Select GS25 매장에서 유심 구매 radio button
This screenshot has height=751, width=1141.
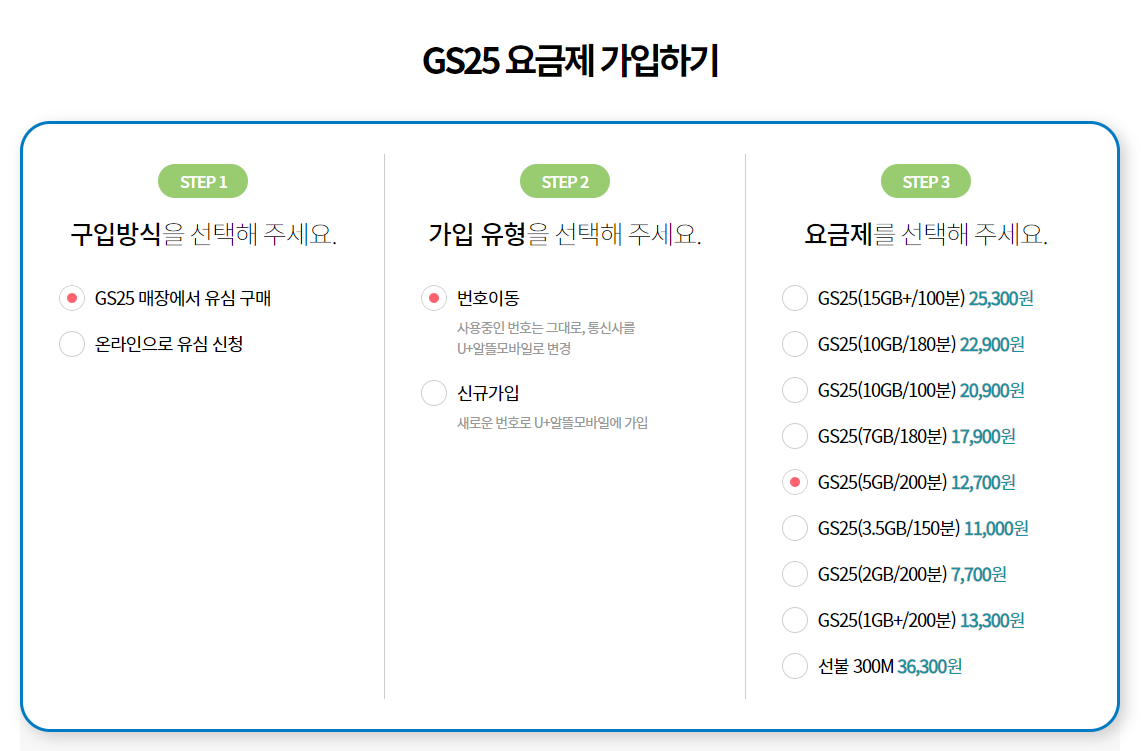72,298
